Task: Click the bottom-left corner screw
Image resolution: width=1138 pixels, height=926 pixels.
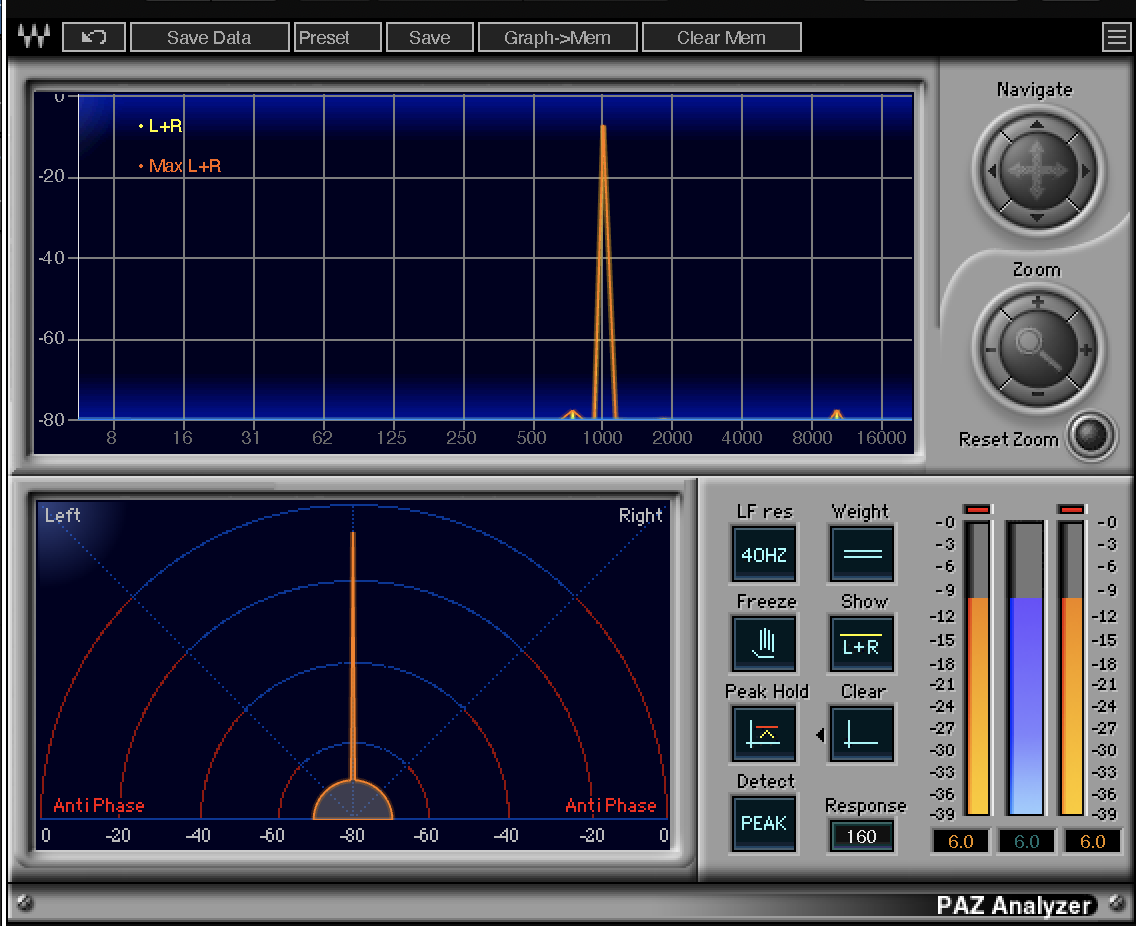Action: click(x=25, y=903)
